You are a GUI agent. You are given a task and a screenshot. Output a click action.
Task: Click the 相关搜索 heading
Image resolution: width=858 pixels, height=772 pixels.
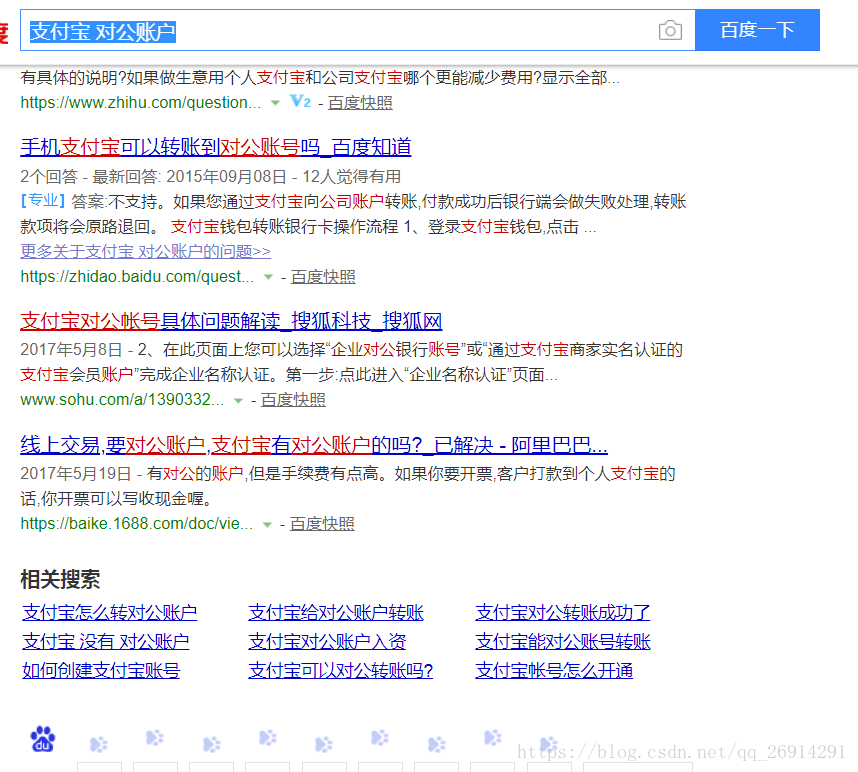click(60, 579)
